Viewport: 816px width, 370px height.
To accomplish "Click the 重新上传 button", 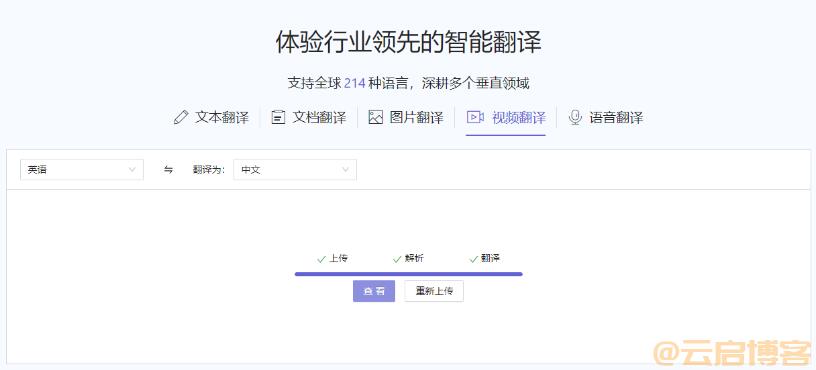I will (434, 291).
